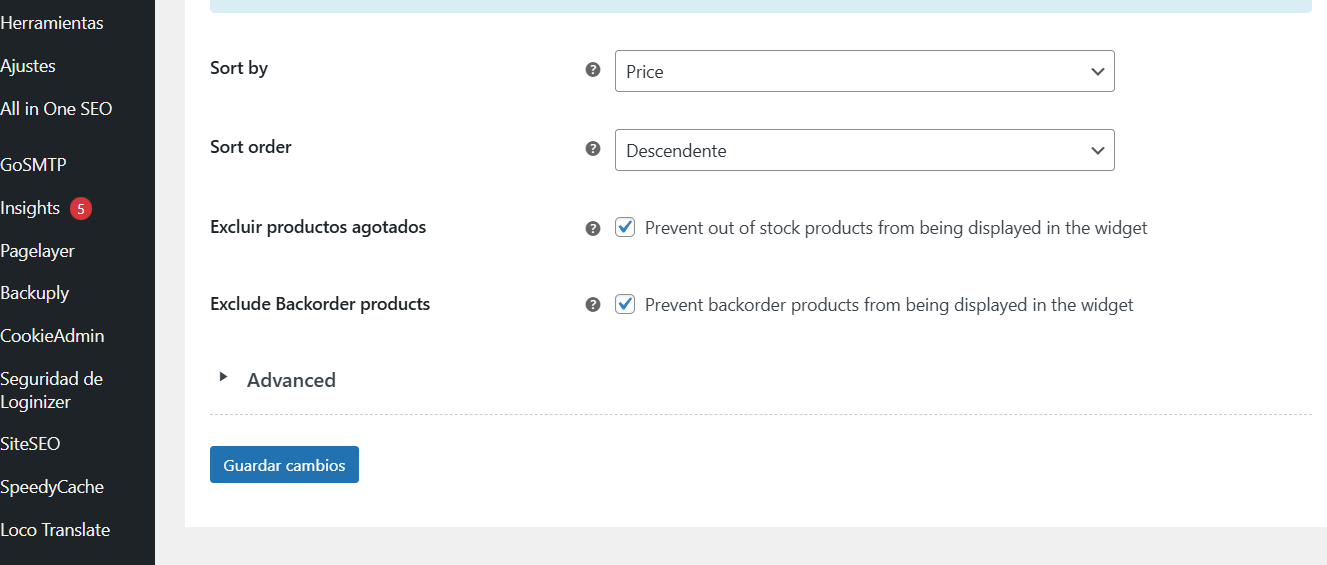Open the Sort order dropdown showing Descendente
1327x565 pixels.
click(x=864, y=151)
